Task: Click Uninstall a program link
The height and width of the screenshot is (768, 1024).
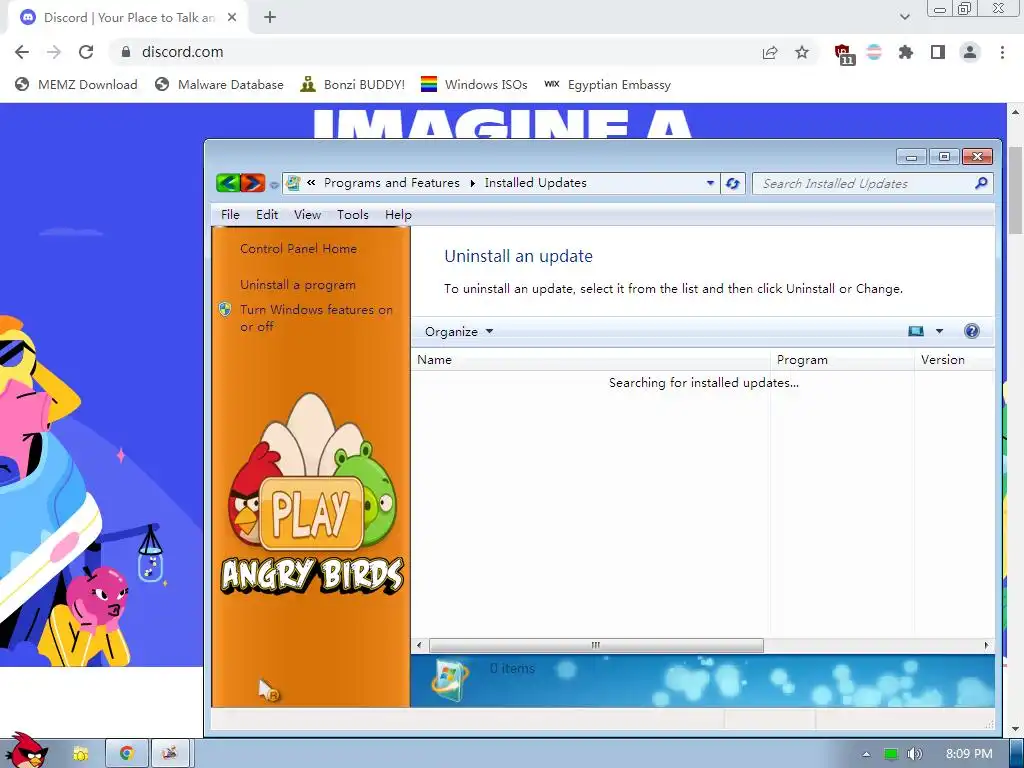Action: click(x=298, y=285)
